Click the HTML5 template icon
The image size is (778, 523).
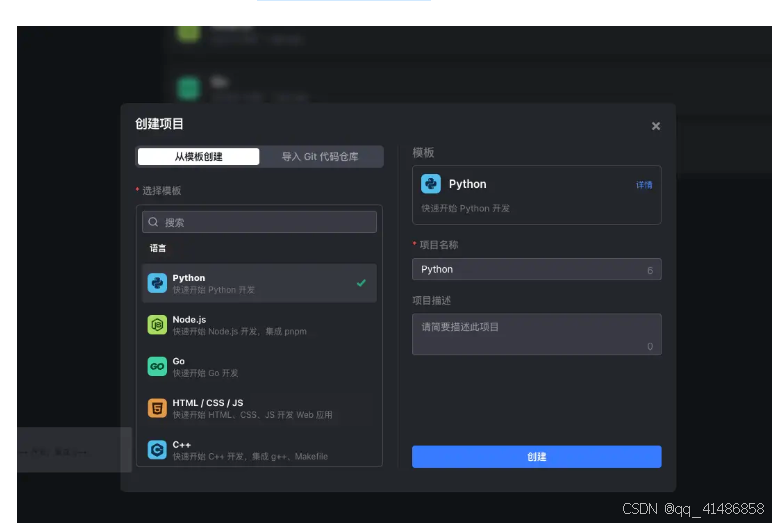tap(157, 408)
